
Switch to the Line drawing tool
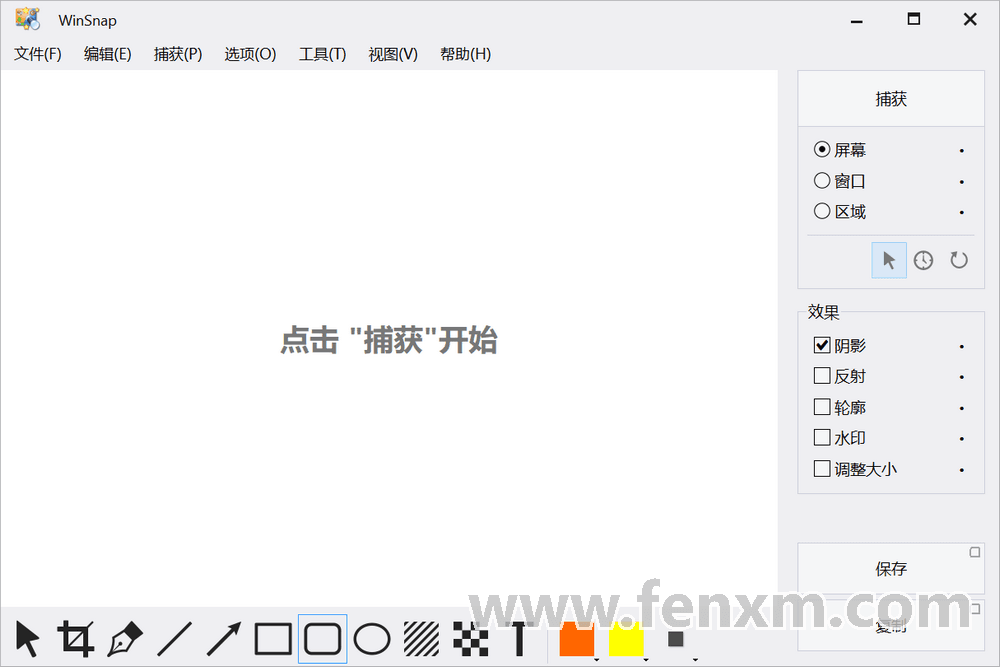(174, 638)
